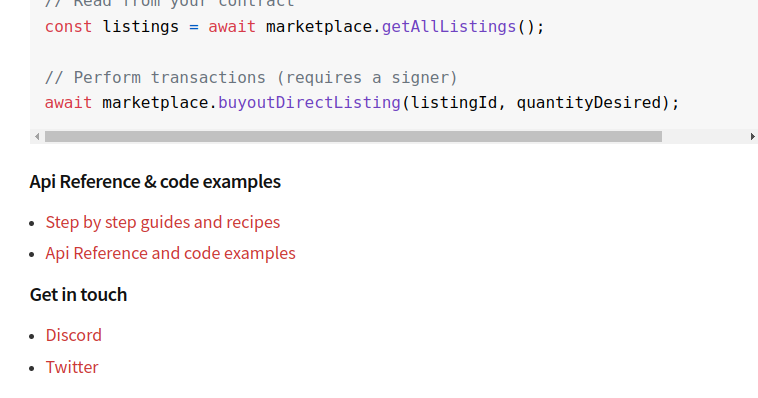Screen dimensions: 758x398
Task: Click the right scroll arrow of code block
Action: pos(752,137)
